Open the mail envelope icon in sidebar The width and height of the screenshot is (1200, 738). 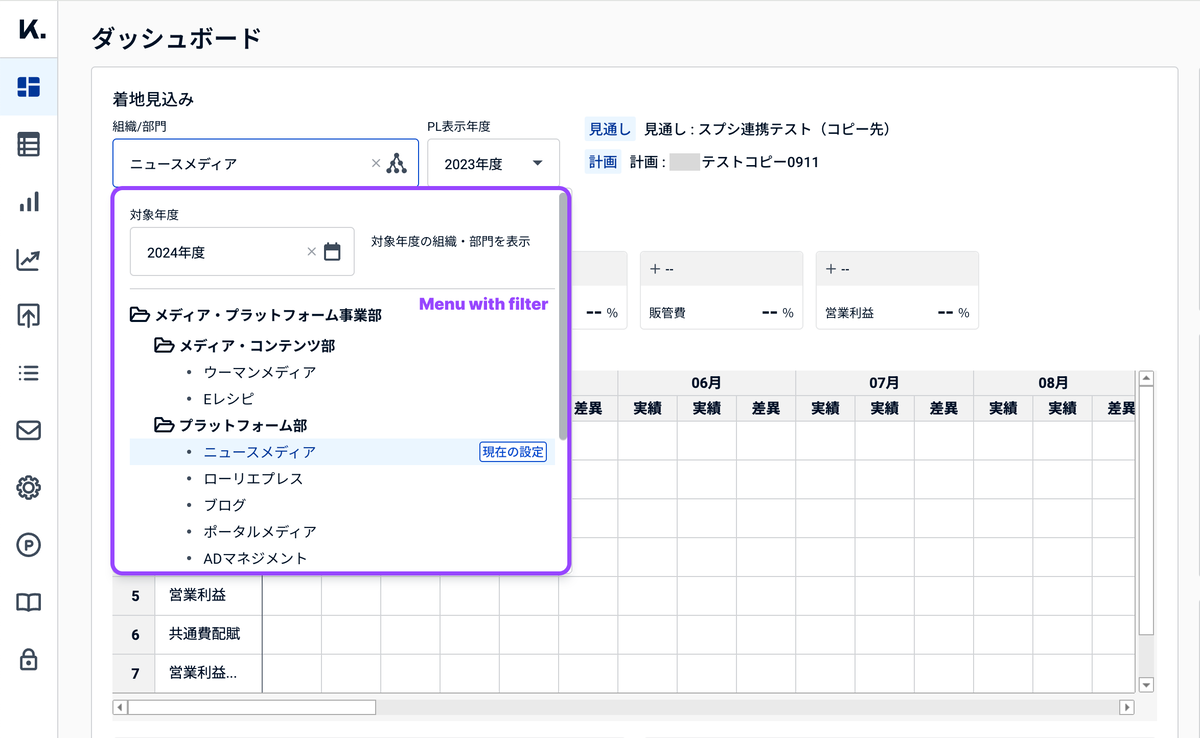(x=29, y=431)
